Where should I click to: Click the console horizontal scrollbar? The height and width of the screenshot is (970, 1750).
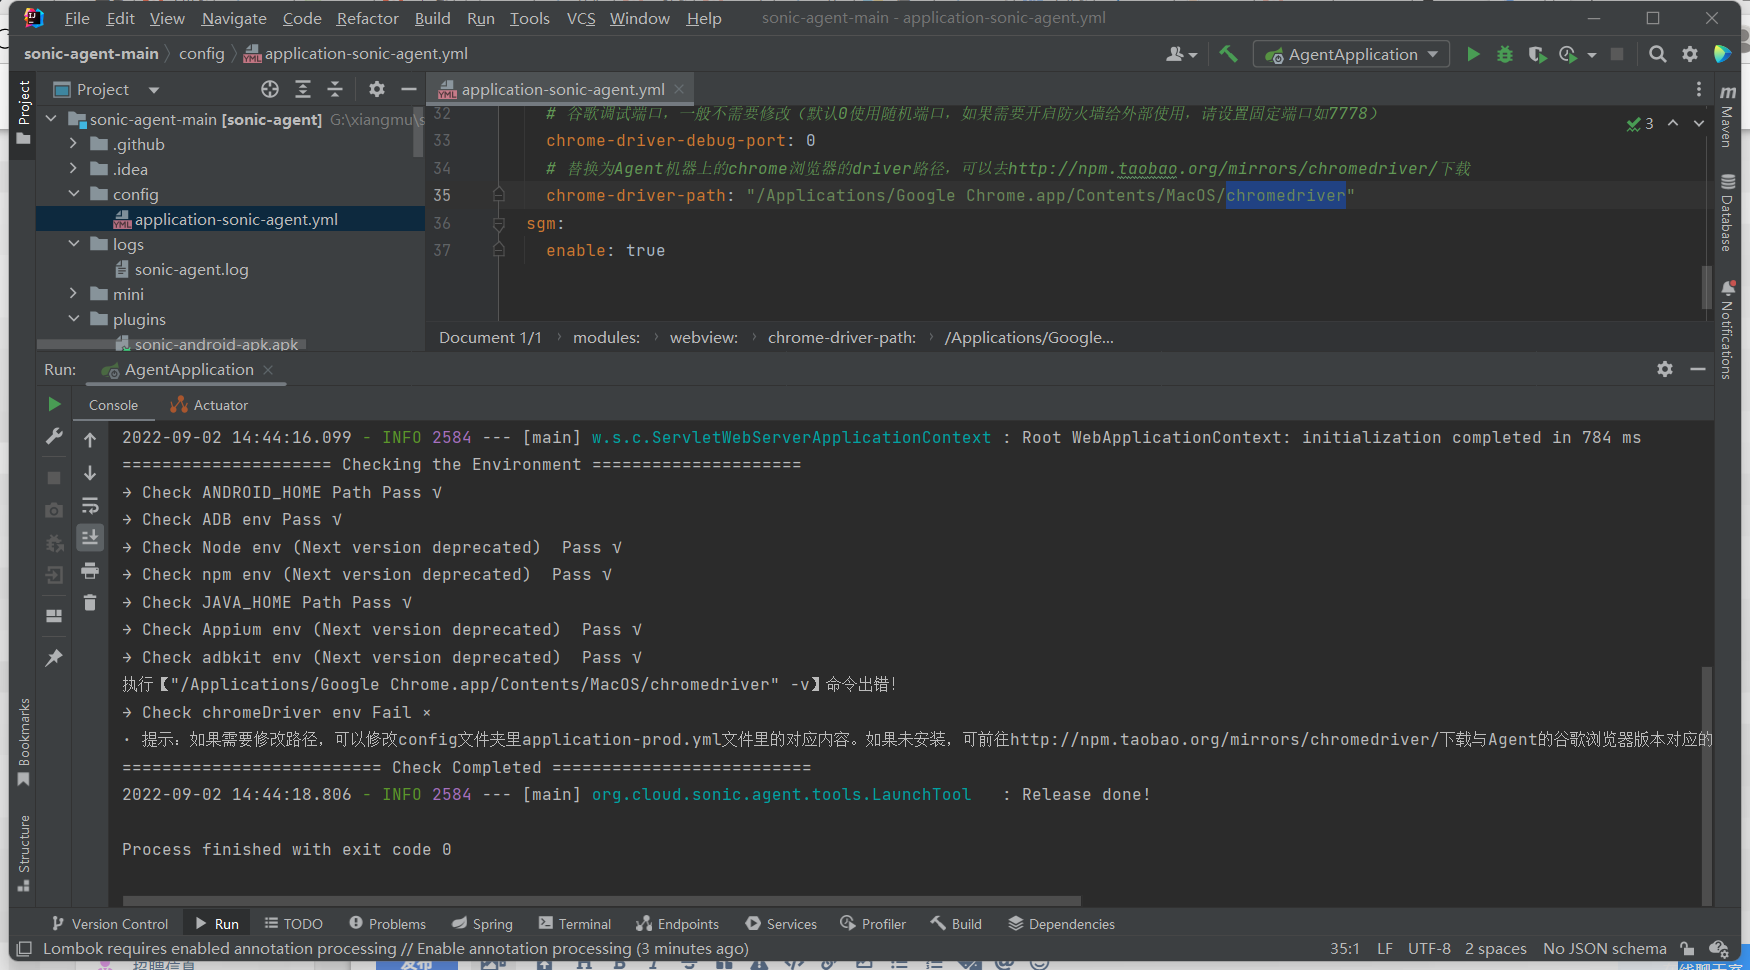point(601,900)
